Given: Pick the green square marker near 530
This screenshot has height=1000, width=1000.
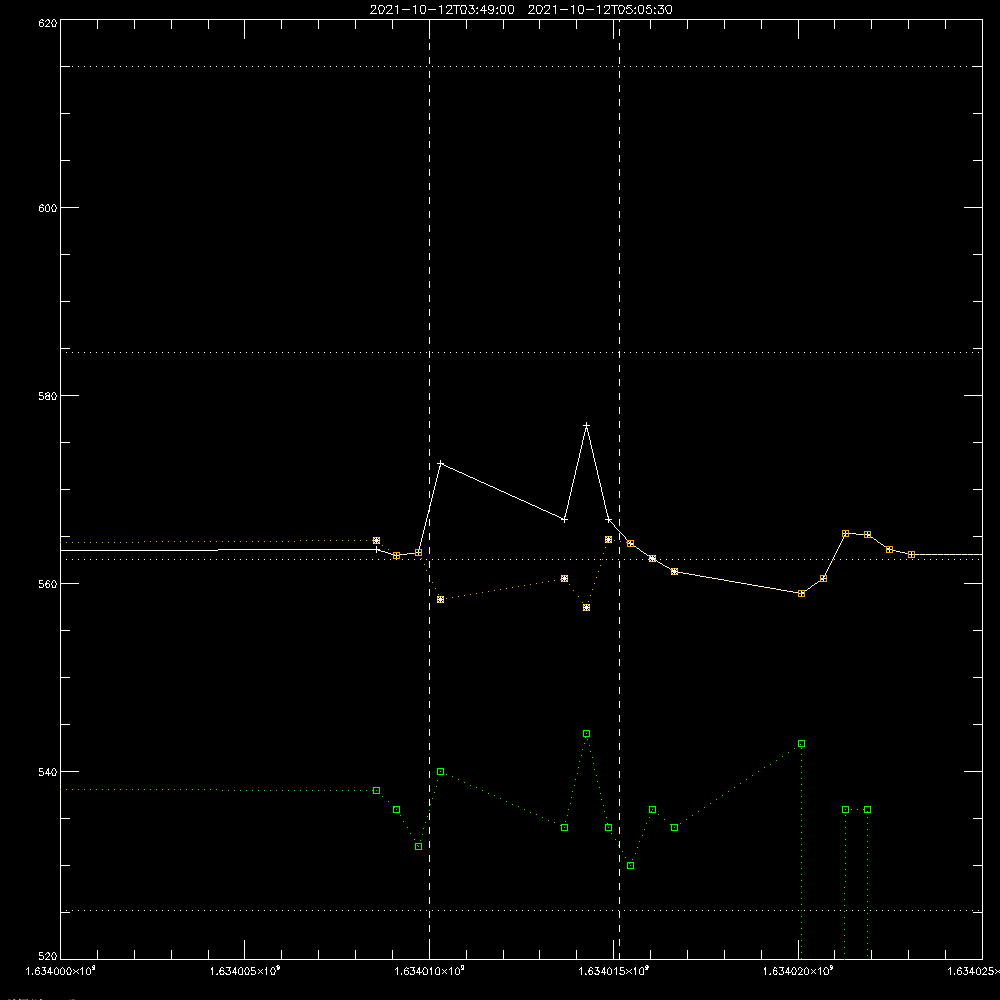Looking at the screenshot, I should click(x=630, y=865).
